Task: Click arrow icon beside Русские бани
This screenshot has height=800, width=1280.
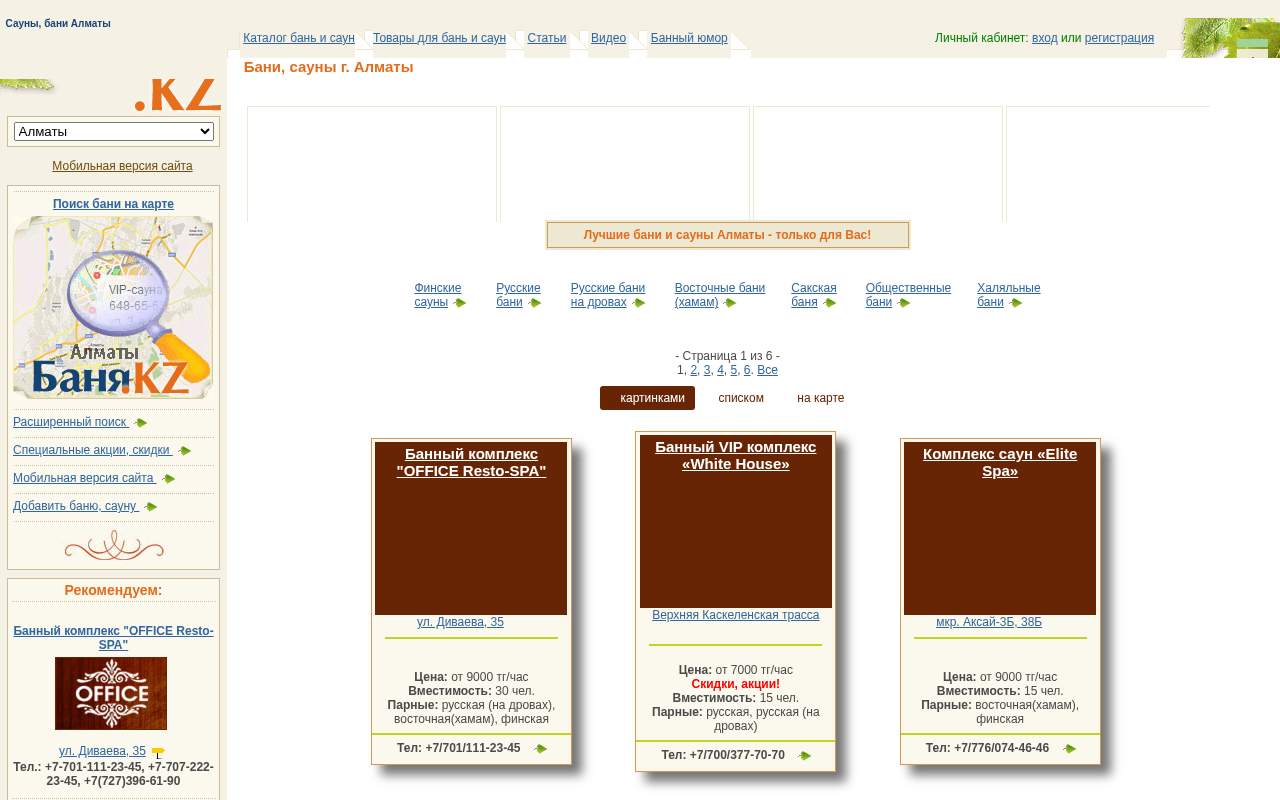Action: click(535, 303)
